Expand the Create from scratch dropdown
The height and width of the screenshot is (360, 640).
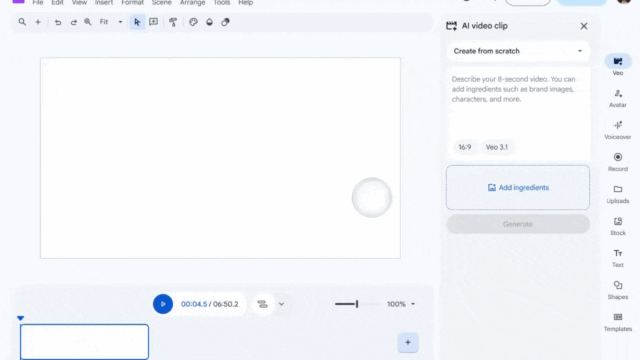click(x=518, y=51)
